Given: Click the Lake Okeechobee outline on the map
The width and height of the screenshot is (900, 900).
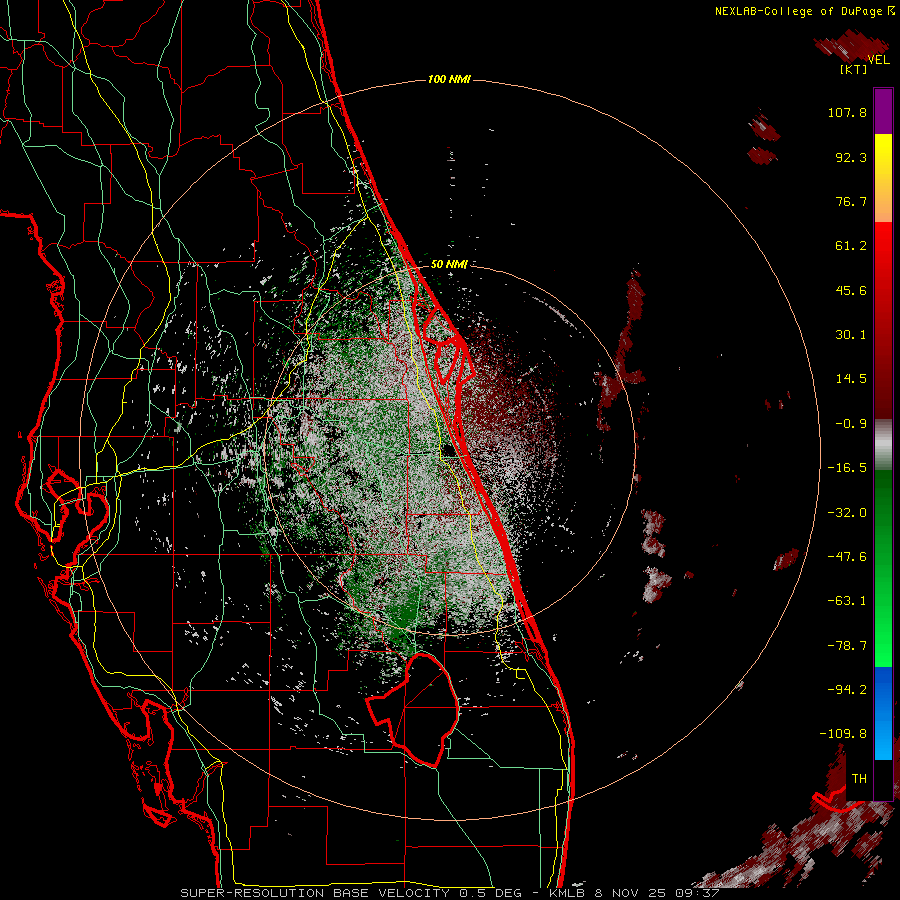Looking at the screenshot, I should point(414,711).
